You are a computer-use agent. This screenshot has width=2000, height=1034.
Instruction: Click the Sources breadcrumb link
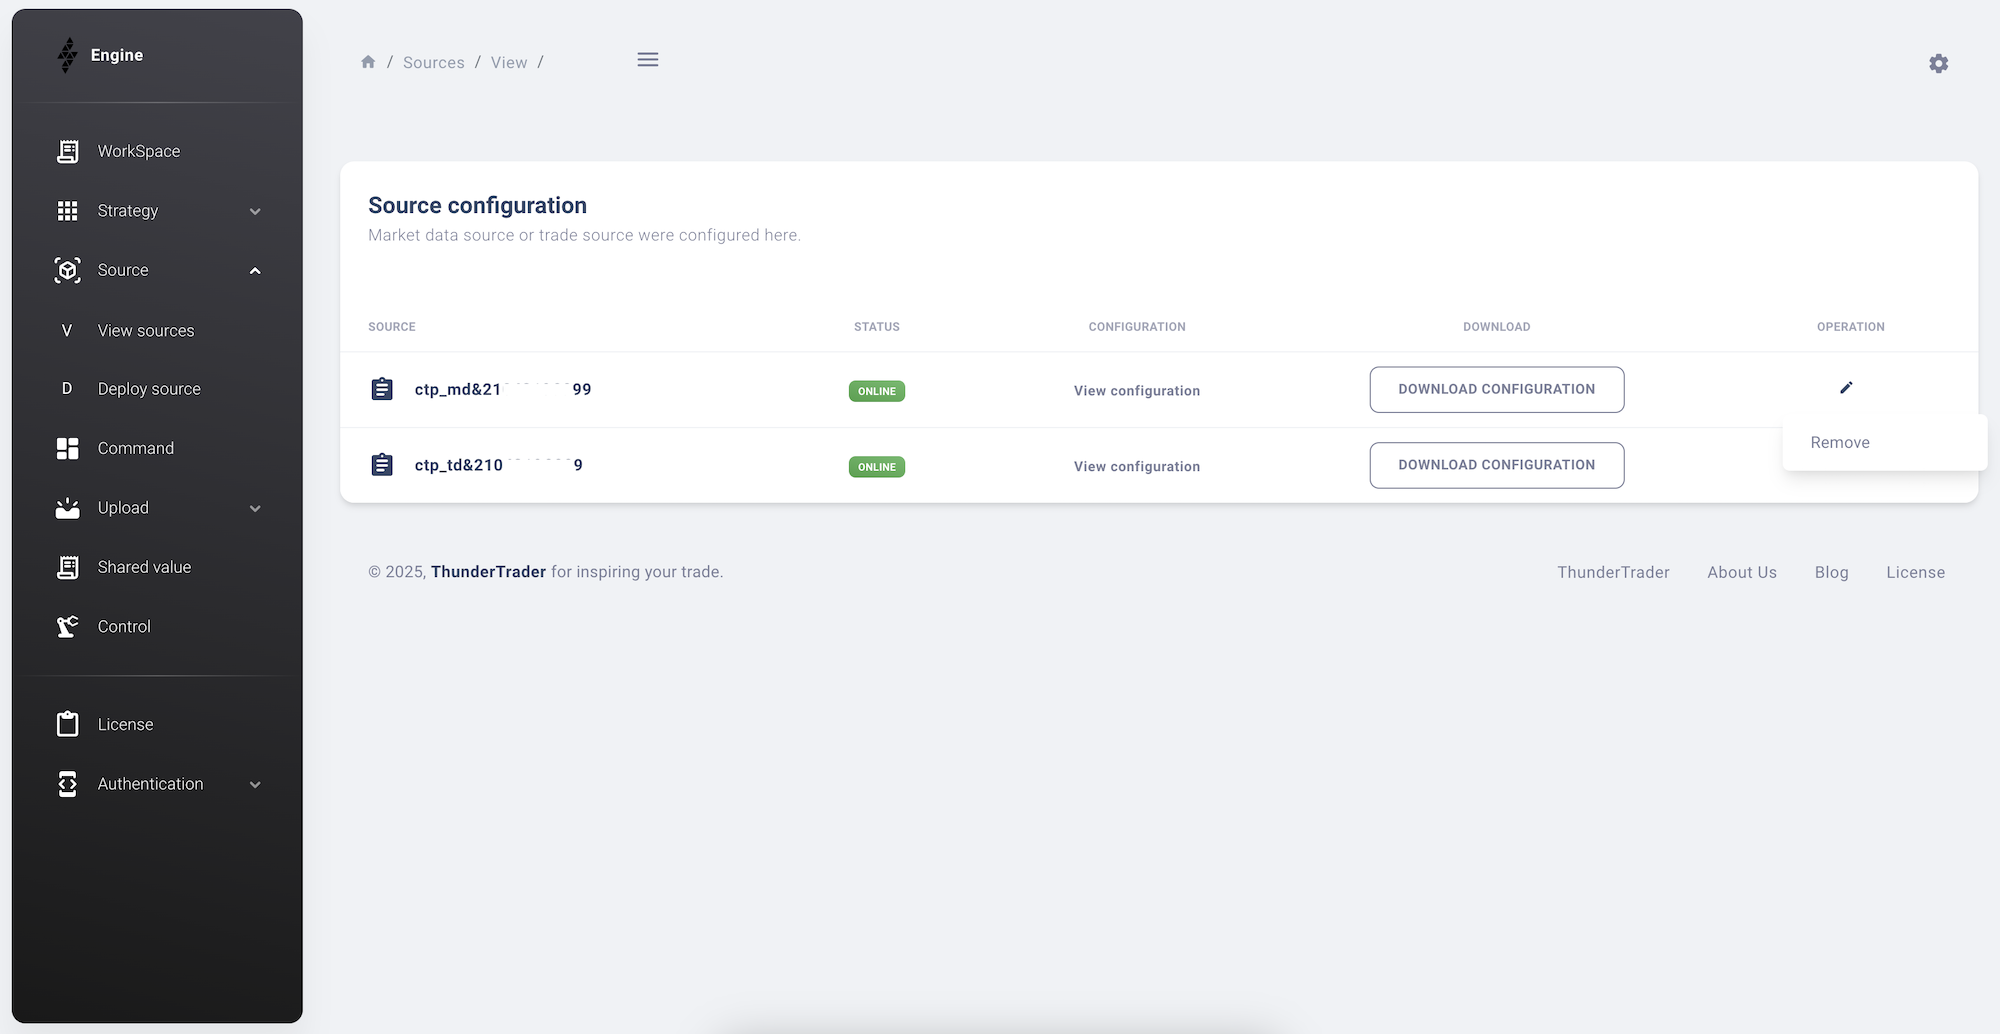[433, 62]
